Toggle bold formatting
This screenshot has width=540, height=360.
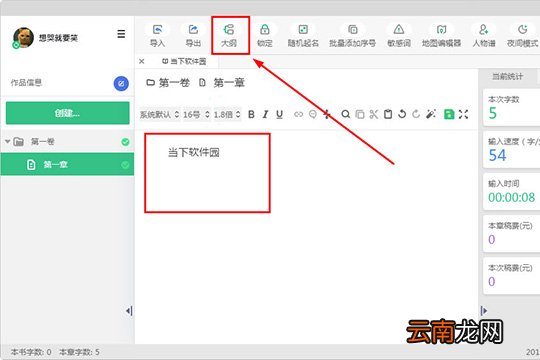[251, 114]
